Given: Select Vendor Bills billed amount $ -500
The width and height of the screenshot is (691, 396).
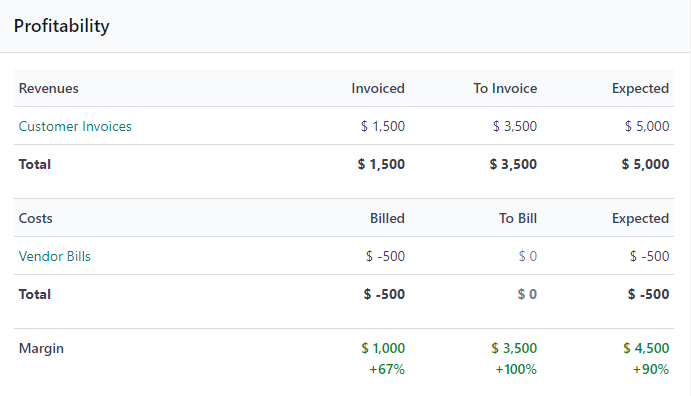Looking at the screenshot, I should click(x=385, y=256).
